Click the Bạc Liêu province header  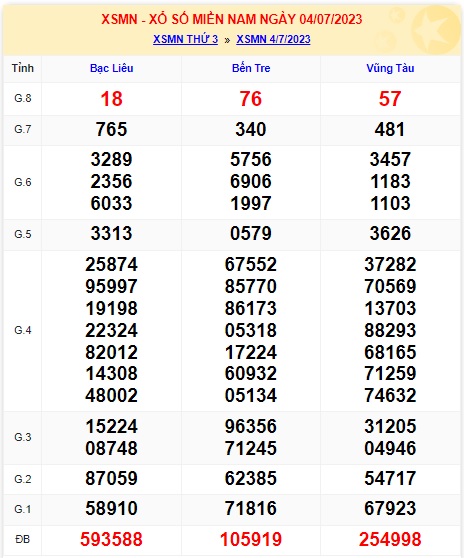[111, 68]
